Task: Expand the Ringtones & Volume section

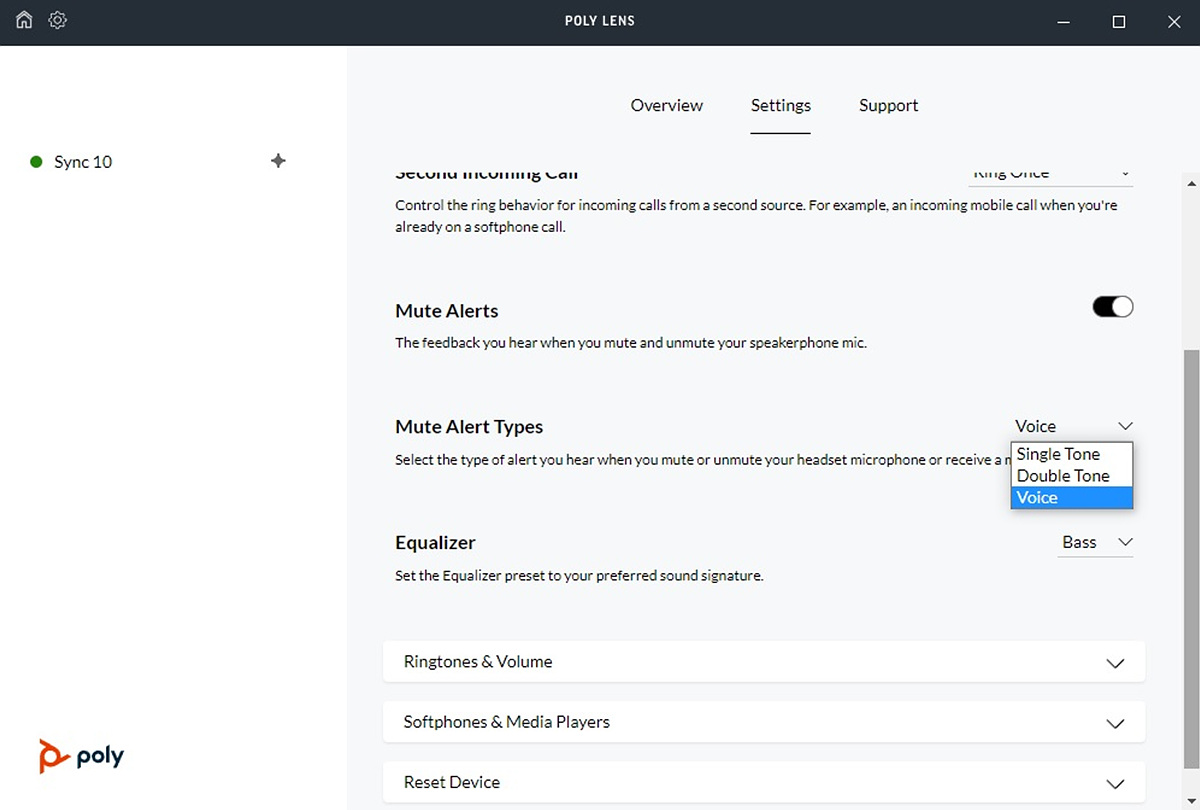Action: [764, 662]
